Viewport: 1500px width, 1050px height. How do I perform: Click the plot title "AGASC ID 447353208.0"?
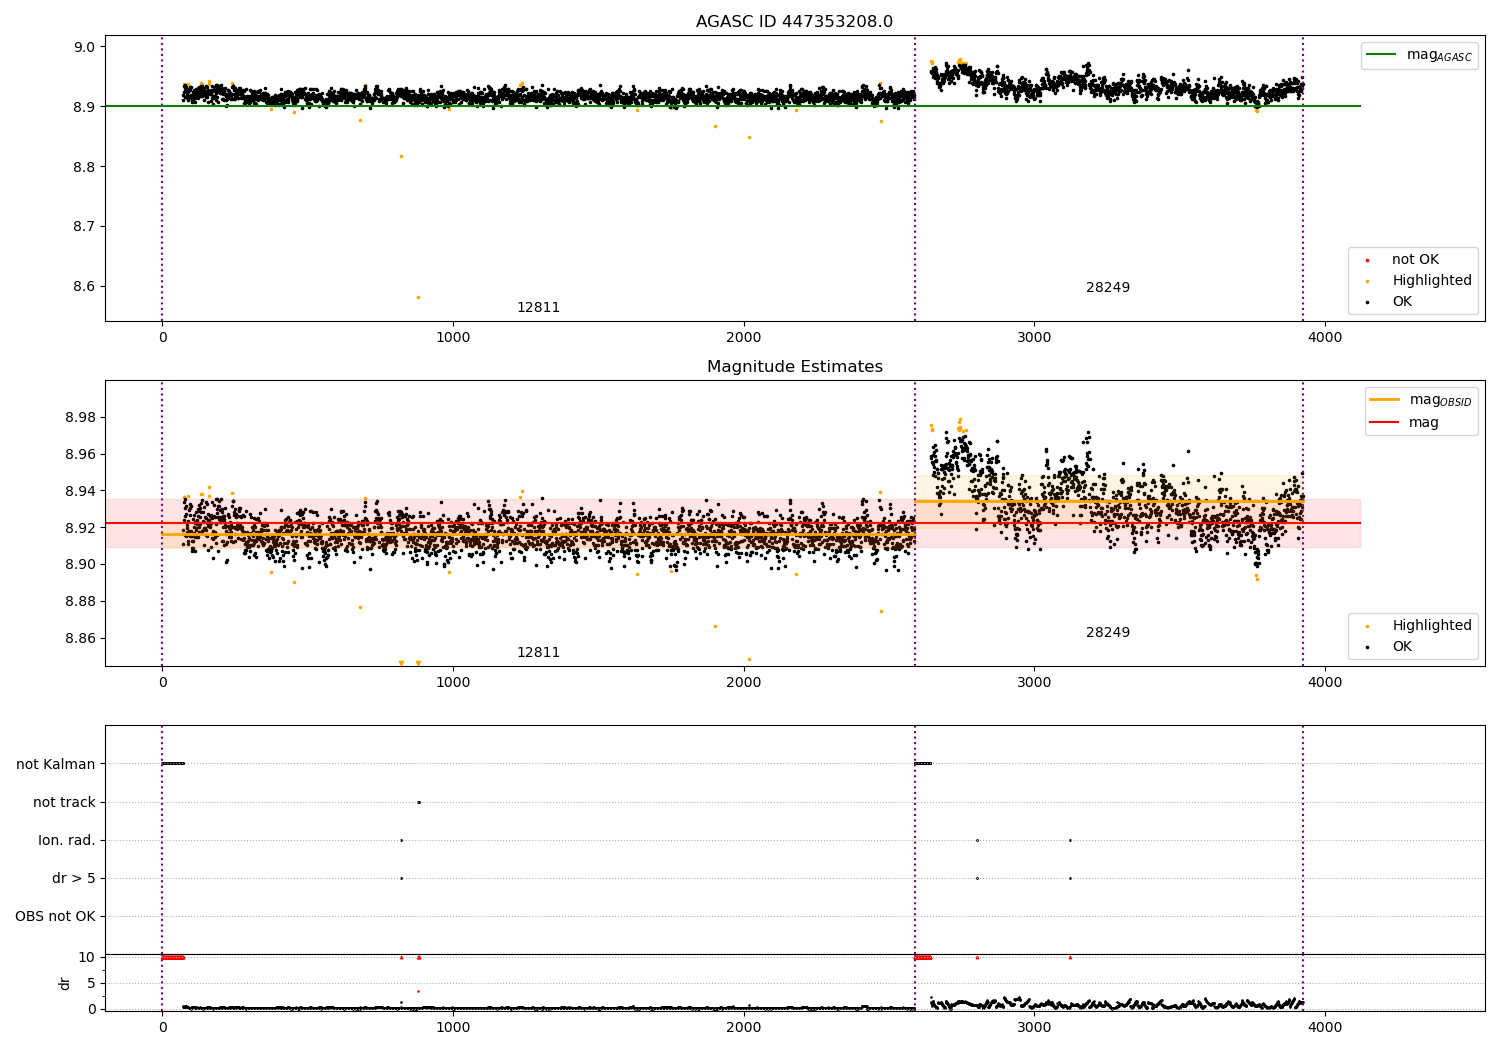(x=794, y=22)
